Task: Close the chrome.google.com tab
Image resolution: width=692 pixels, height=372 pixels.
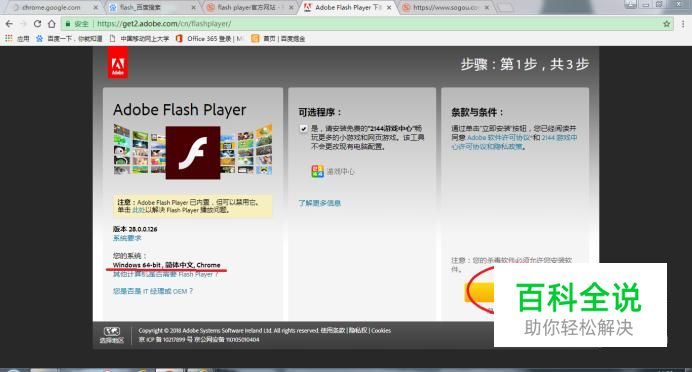Action: click(x=96, y=8)
